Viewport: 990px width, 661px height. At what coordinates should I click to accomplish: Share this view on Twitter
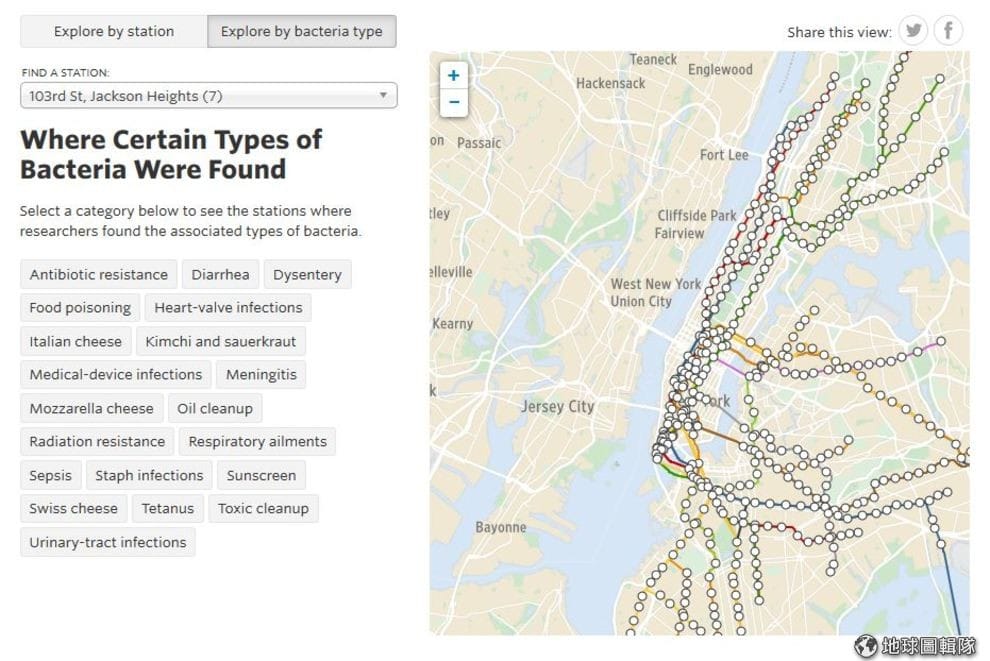pos(913,30)
